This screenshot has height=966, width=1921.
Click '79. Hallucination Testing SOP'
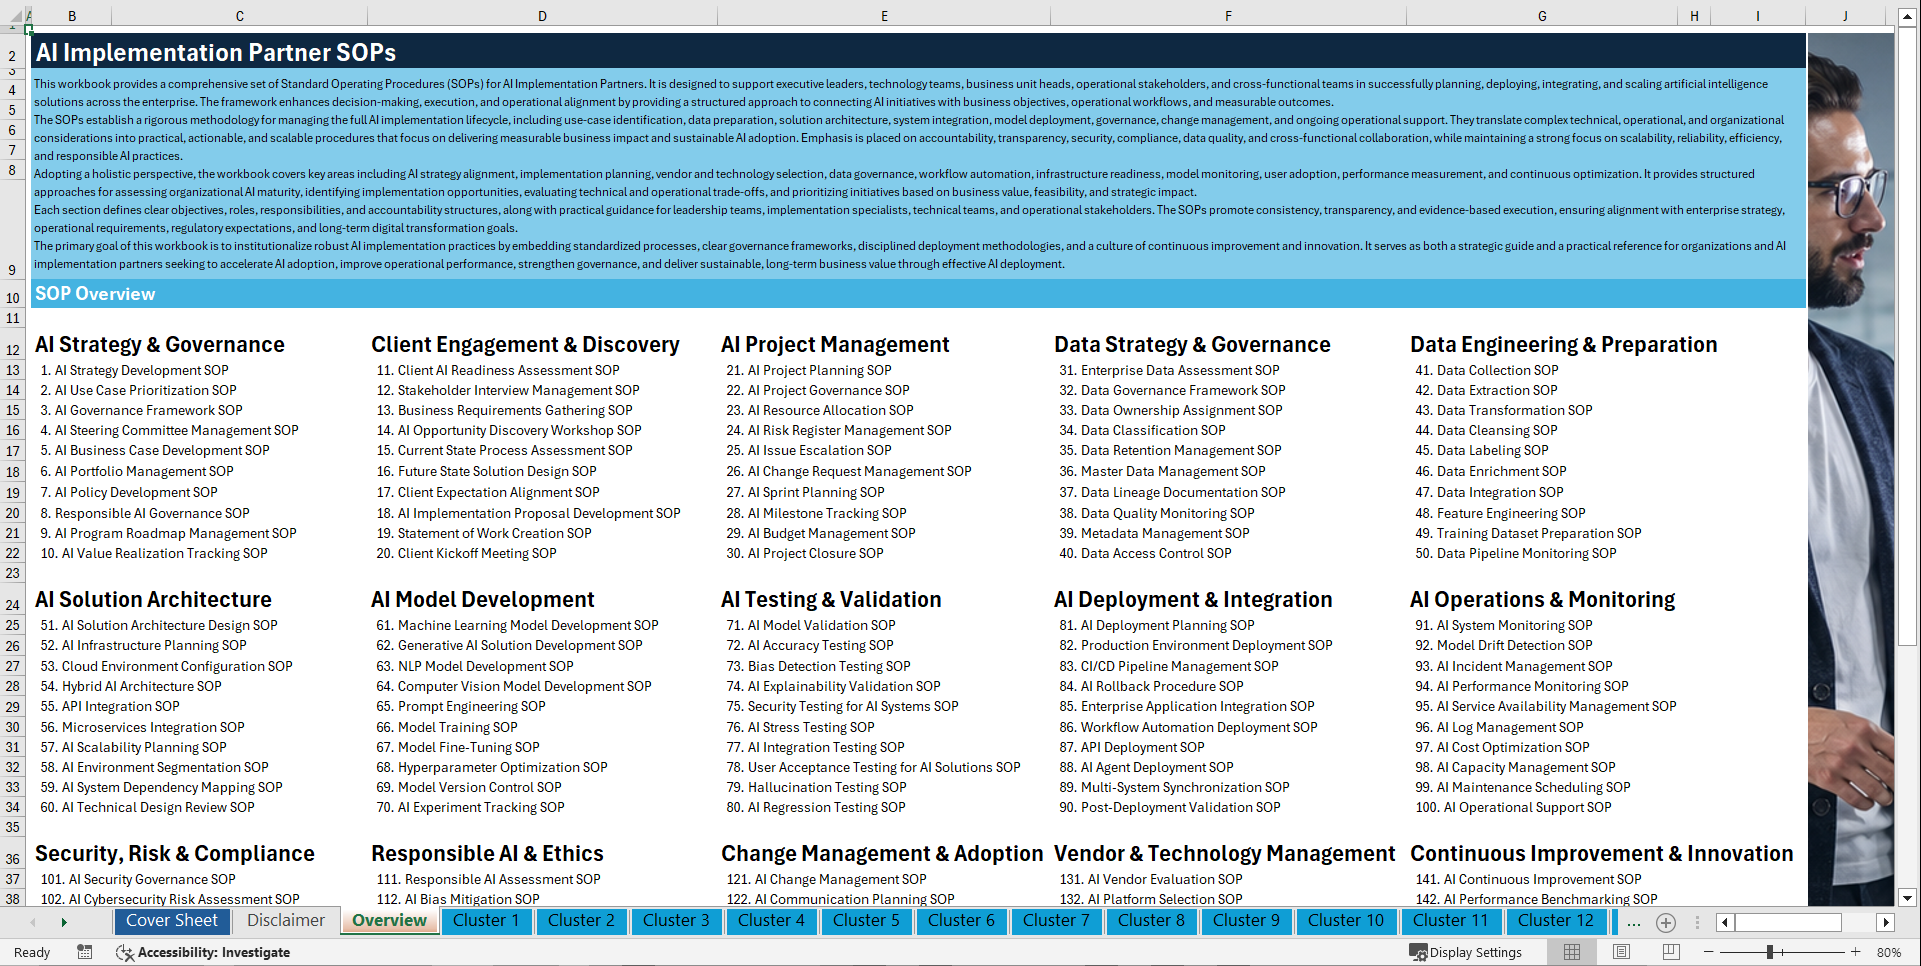(x=816, y=787)
